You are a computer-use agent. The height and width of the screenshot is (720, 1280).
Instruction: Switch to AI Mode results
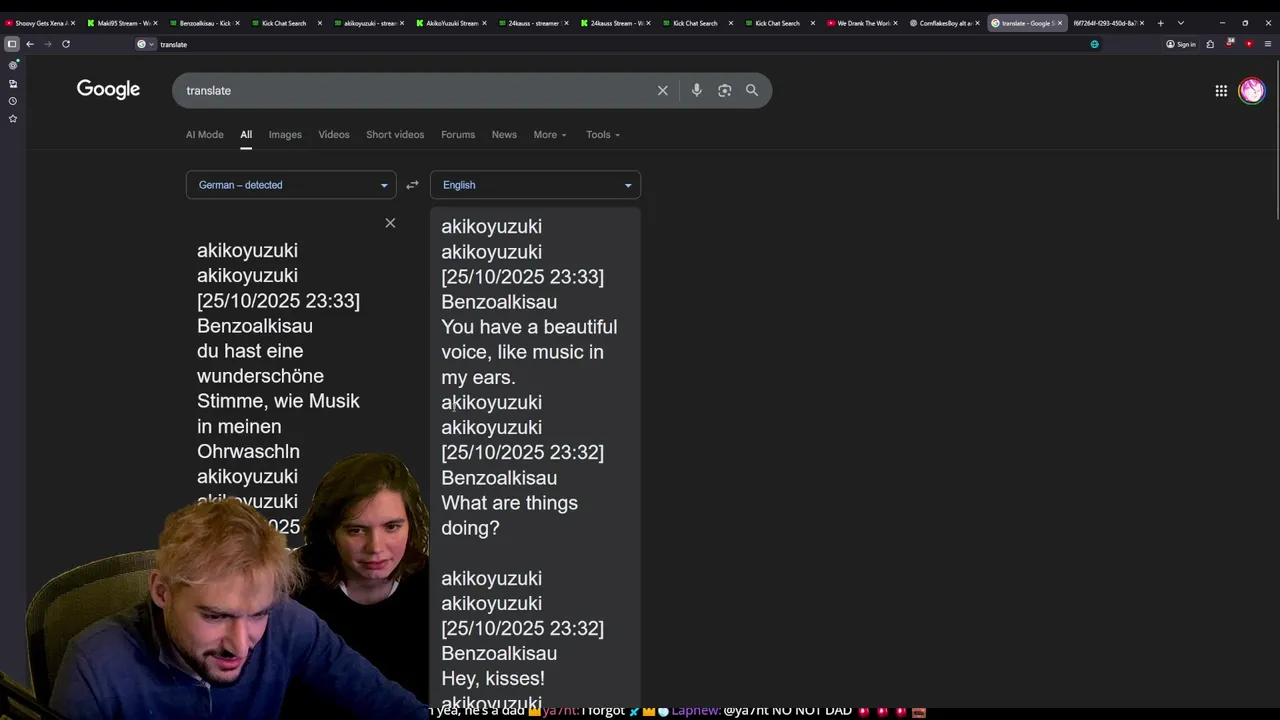[205, 135]
